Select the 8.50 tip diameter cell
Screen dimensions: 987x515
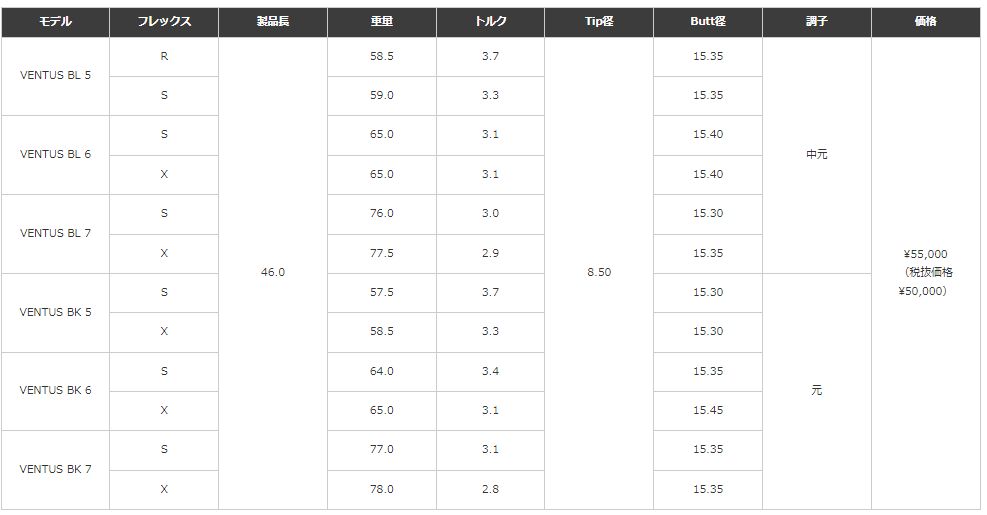pos(599,272)
